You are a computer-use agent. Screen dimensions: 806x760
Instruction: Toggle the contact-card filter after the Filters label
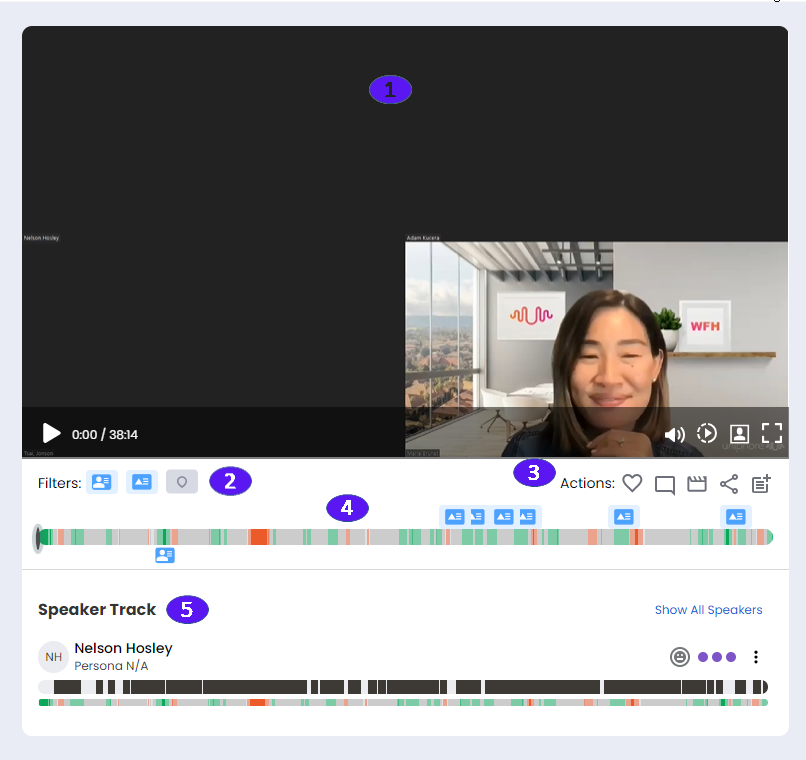(x=101, y=482)
